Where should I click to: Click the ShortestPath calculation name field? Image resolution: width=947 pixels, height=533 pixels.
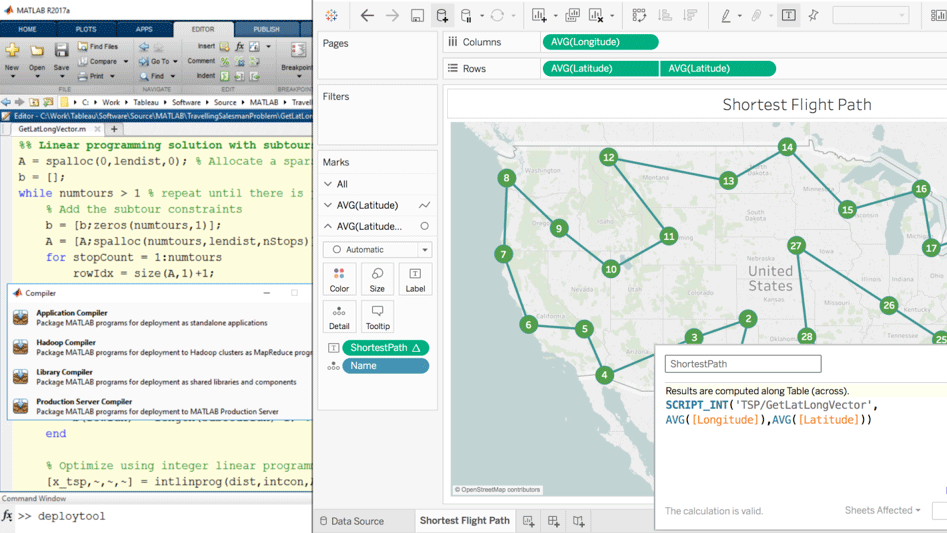[x=742, y=364]
